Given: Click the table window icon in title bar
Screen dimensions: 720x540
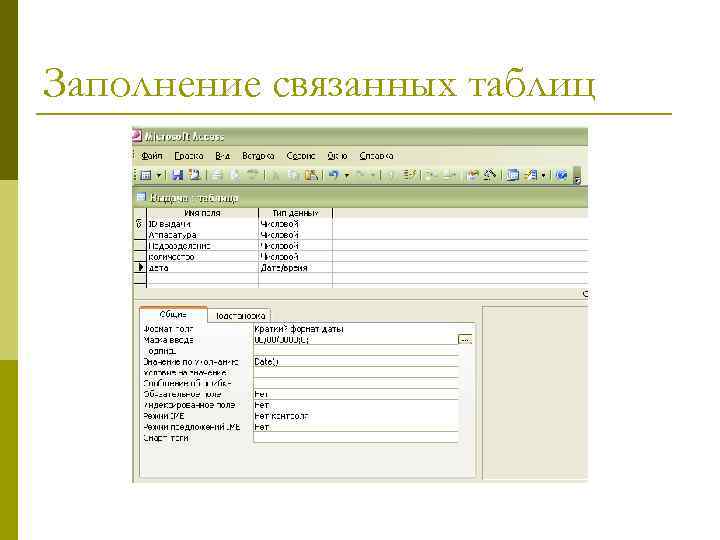Looking at the screenshot, I should point(141,197).
